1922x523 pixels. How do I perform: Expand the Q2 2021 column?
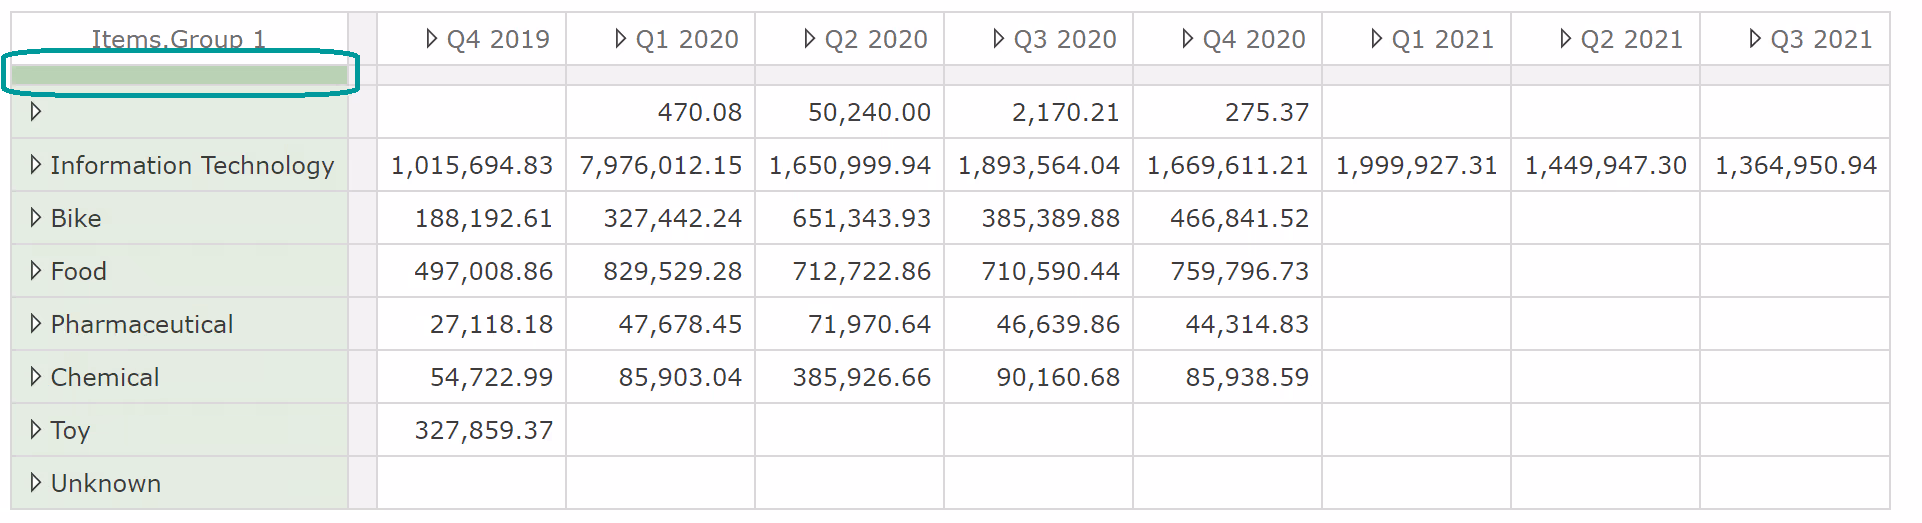point(1565,39)
